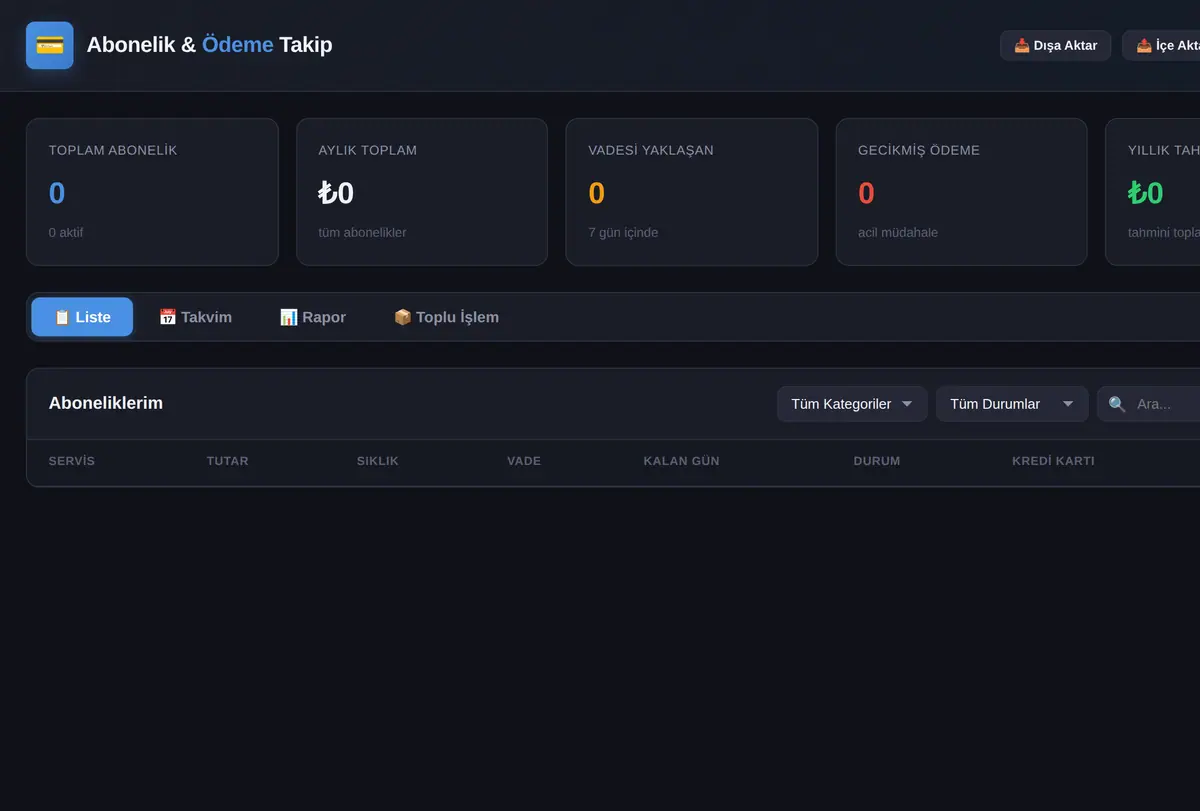Click the Abonelik & Ödeme Takip title
The image size is (1200, 811).
[x=210, y=45]
